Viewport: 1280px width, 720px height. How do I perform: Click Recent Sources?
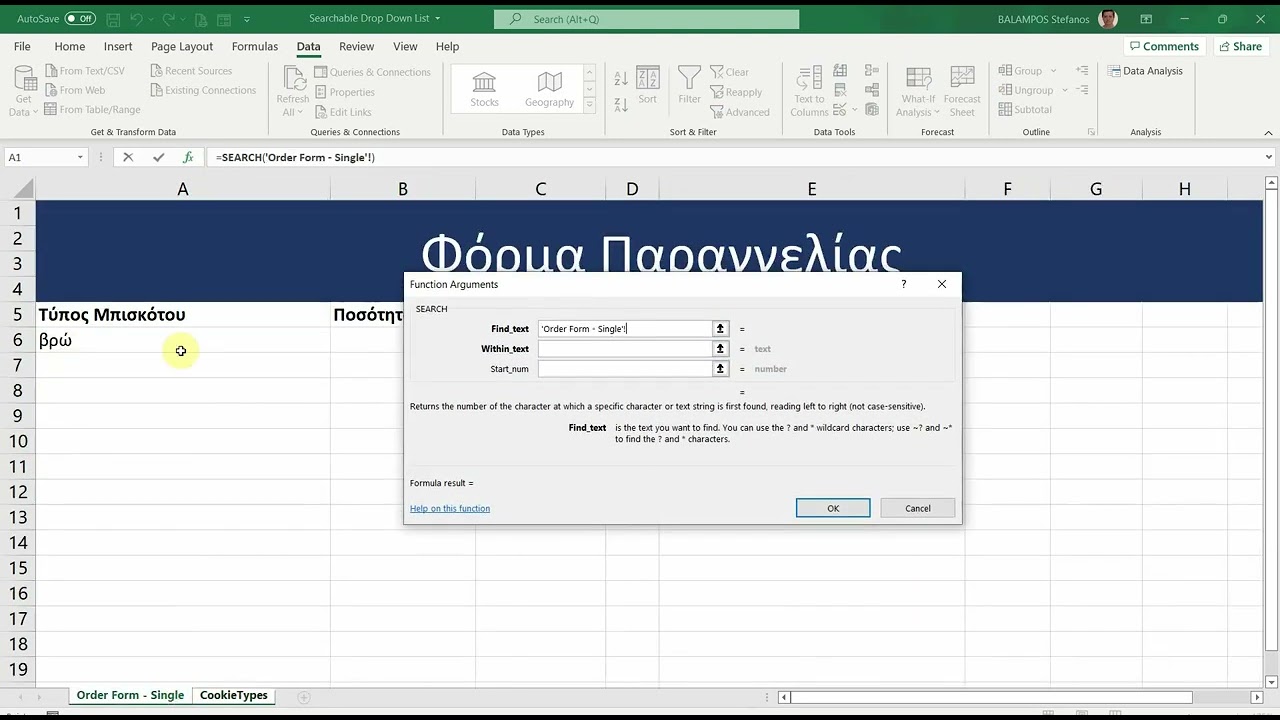pos(191,71)
